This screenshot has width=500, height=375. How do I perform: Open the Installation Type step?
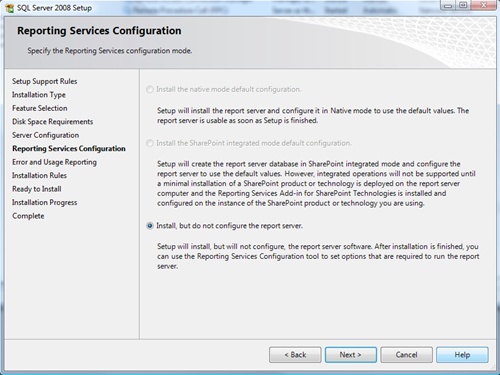[39, 95]
